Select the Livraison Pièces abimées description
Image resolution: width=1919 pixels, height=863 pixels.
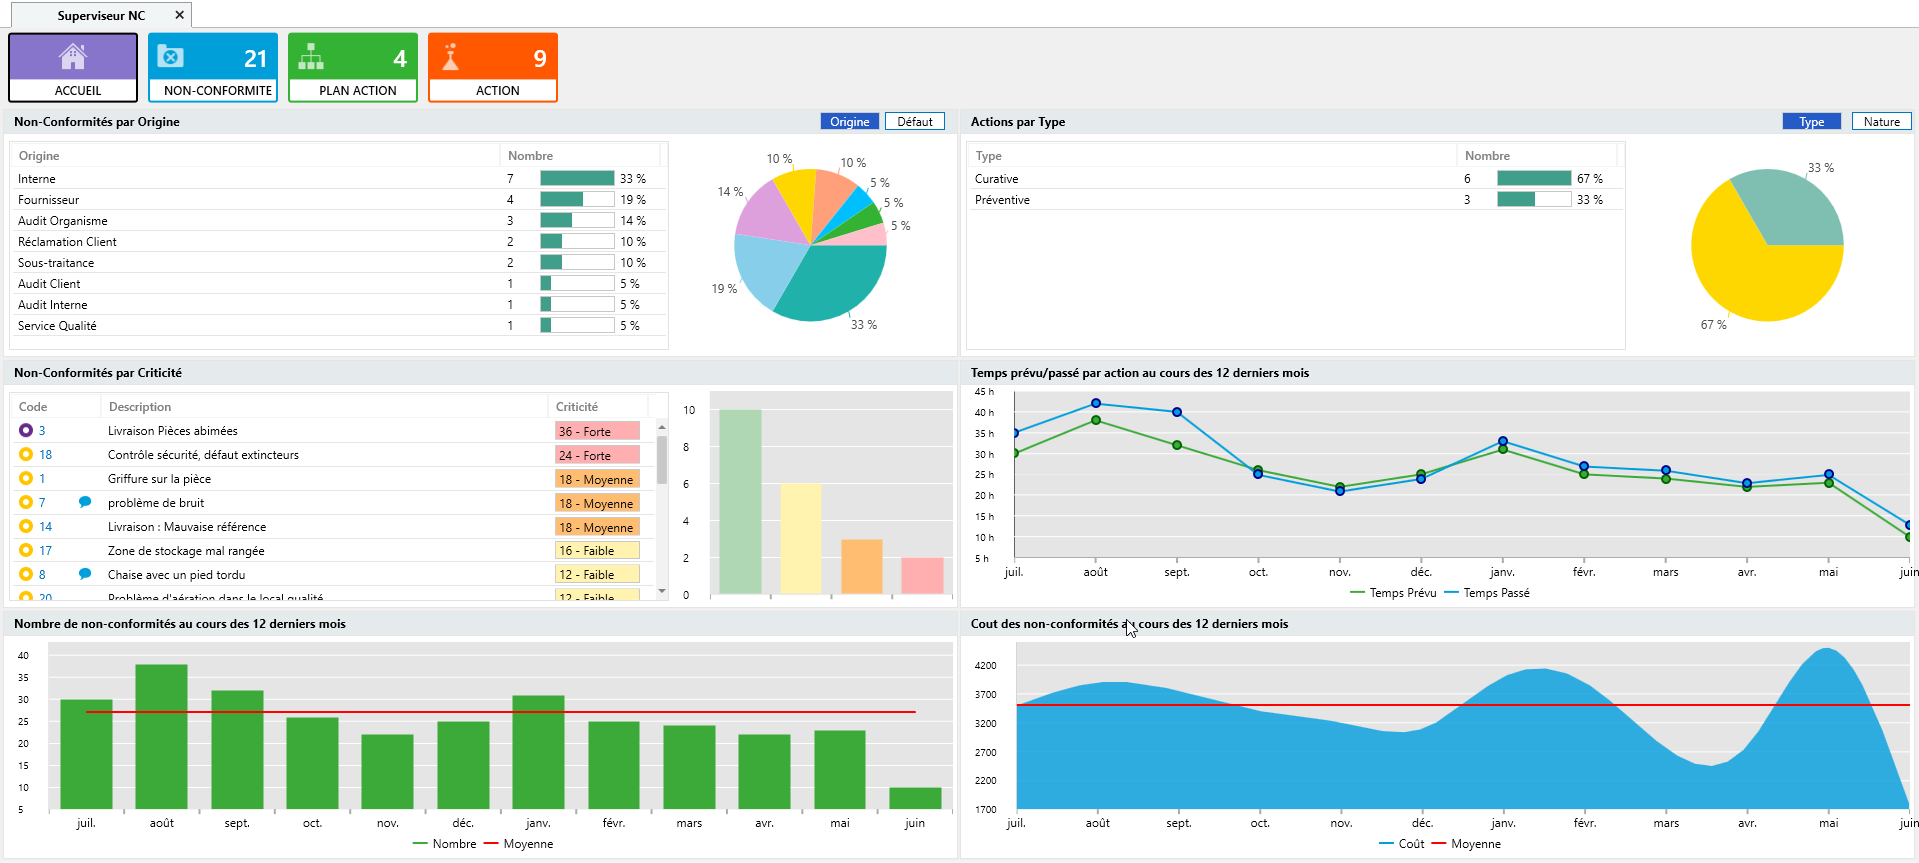[x=173, y=431]
